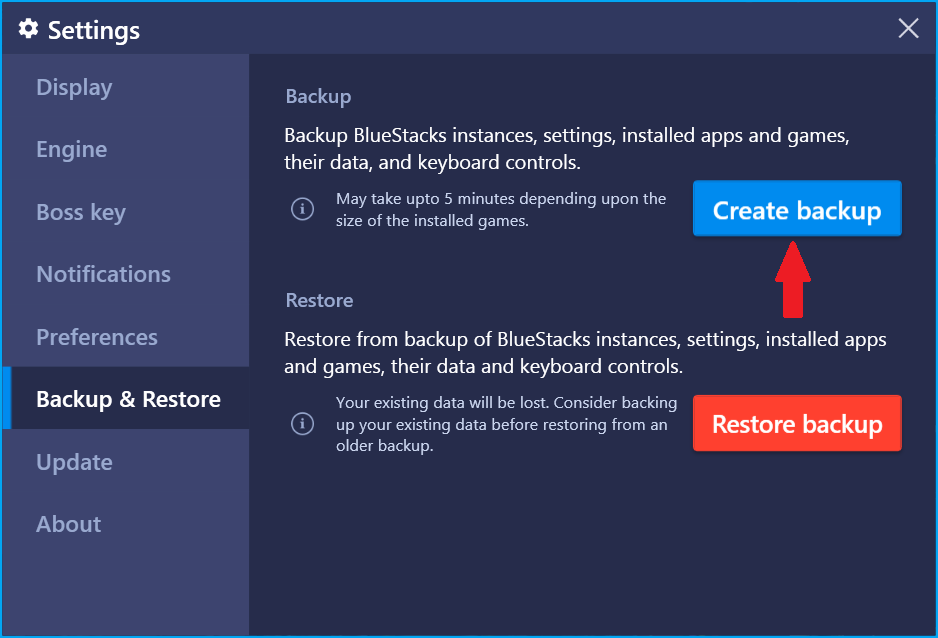
Task: Select the Boss key section
Action: click(126, 212)
